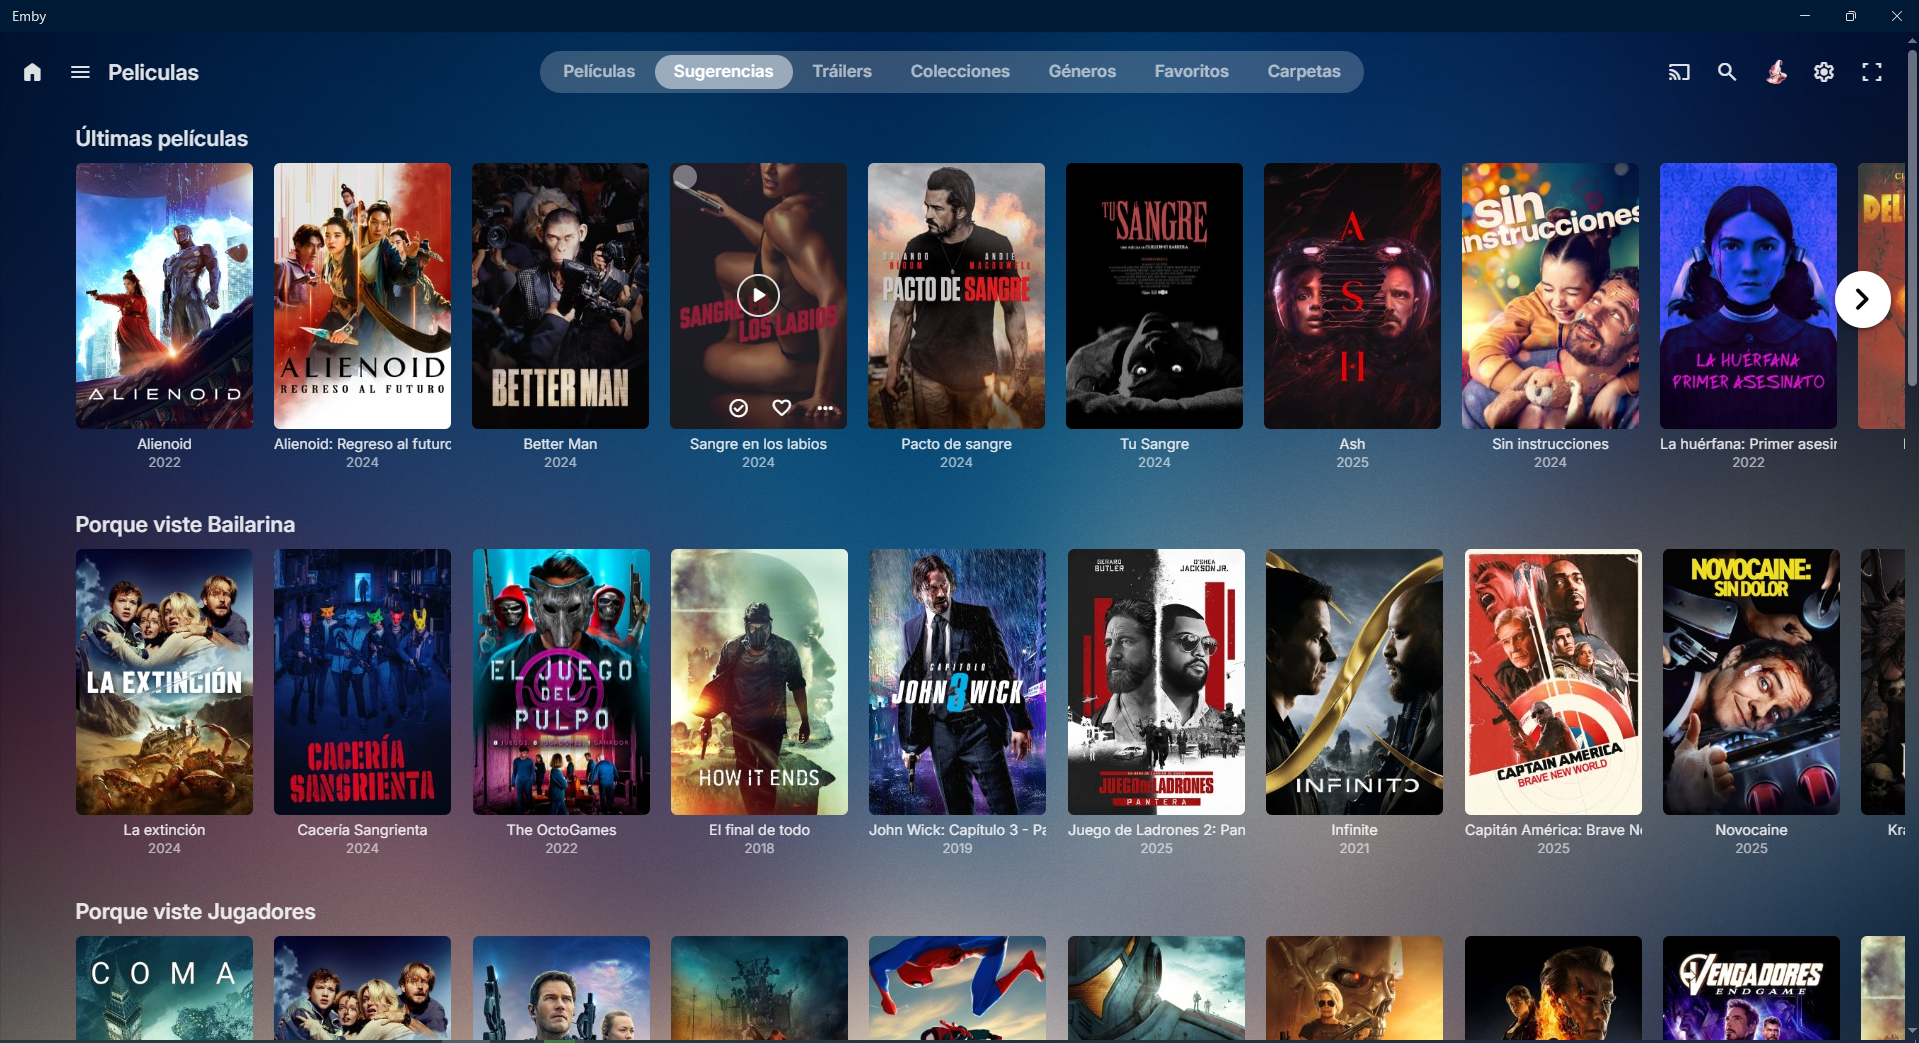The width and height of the screenshot is (1919, 1043).
Task: Open The OctoGames poster
Action: (x=561, y=682)
